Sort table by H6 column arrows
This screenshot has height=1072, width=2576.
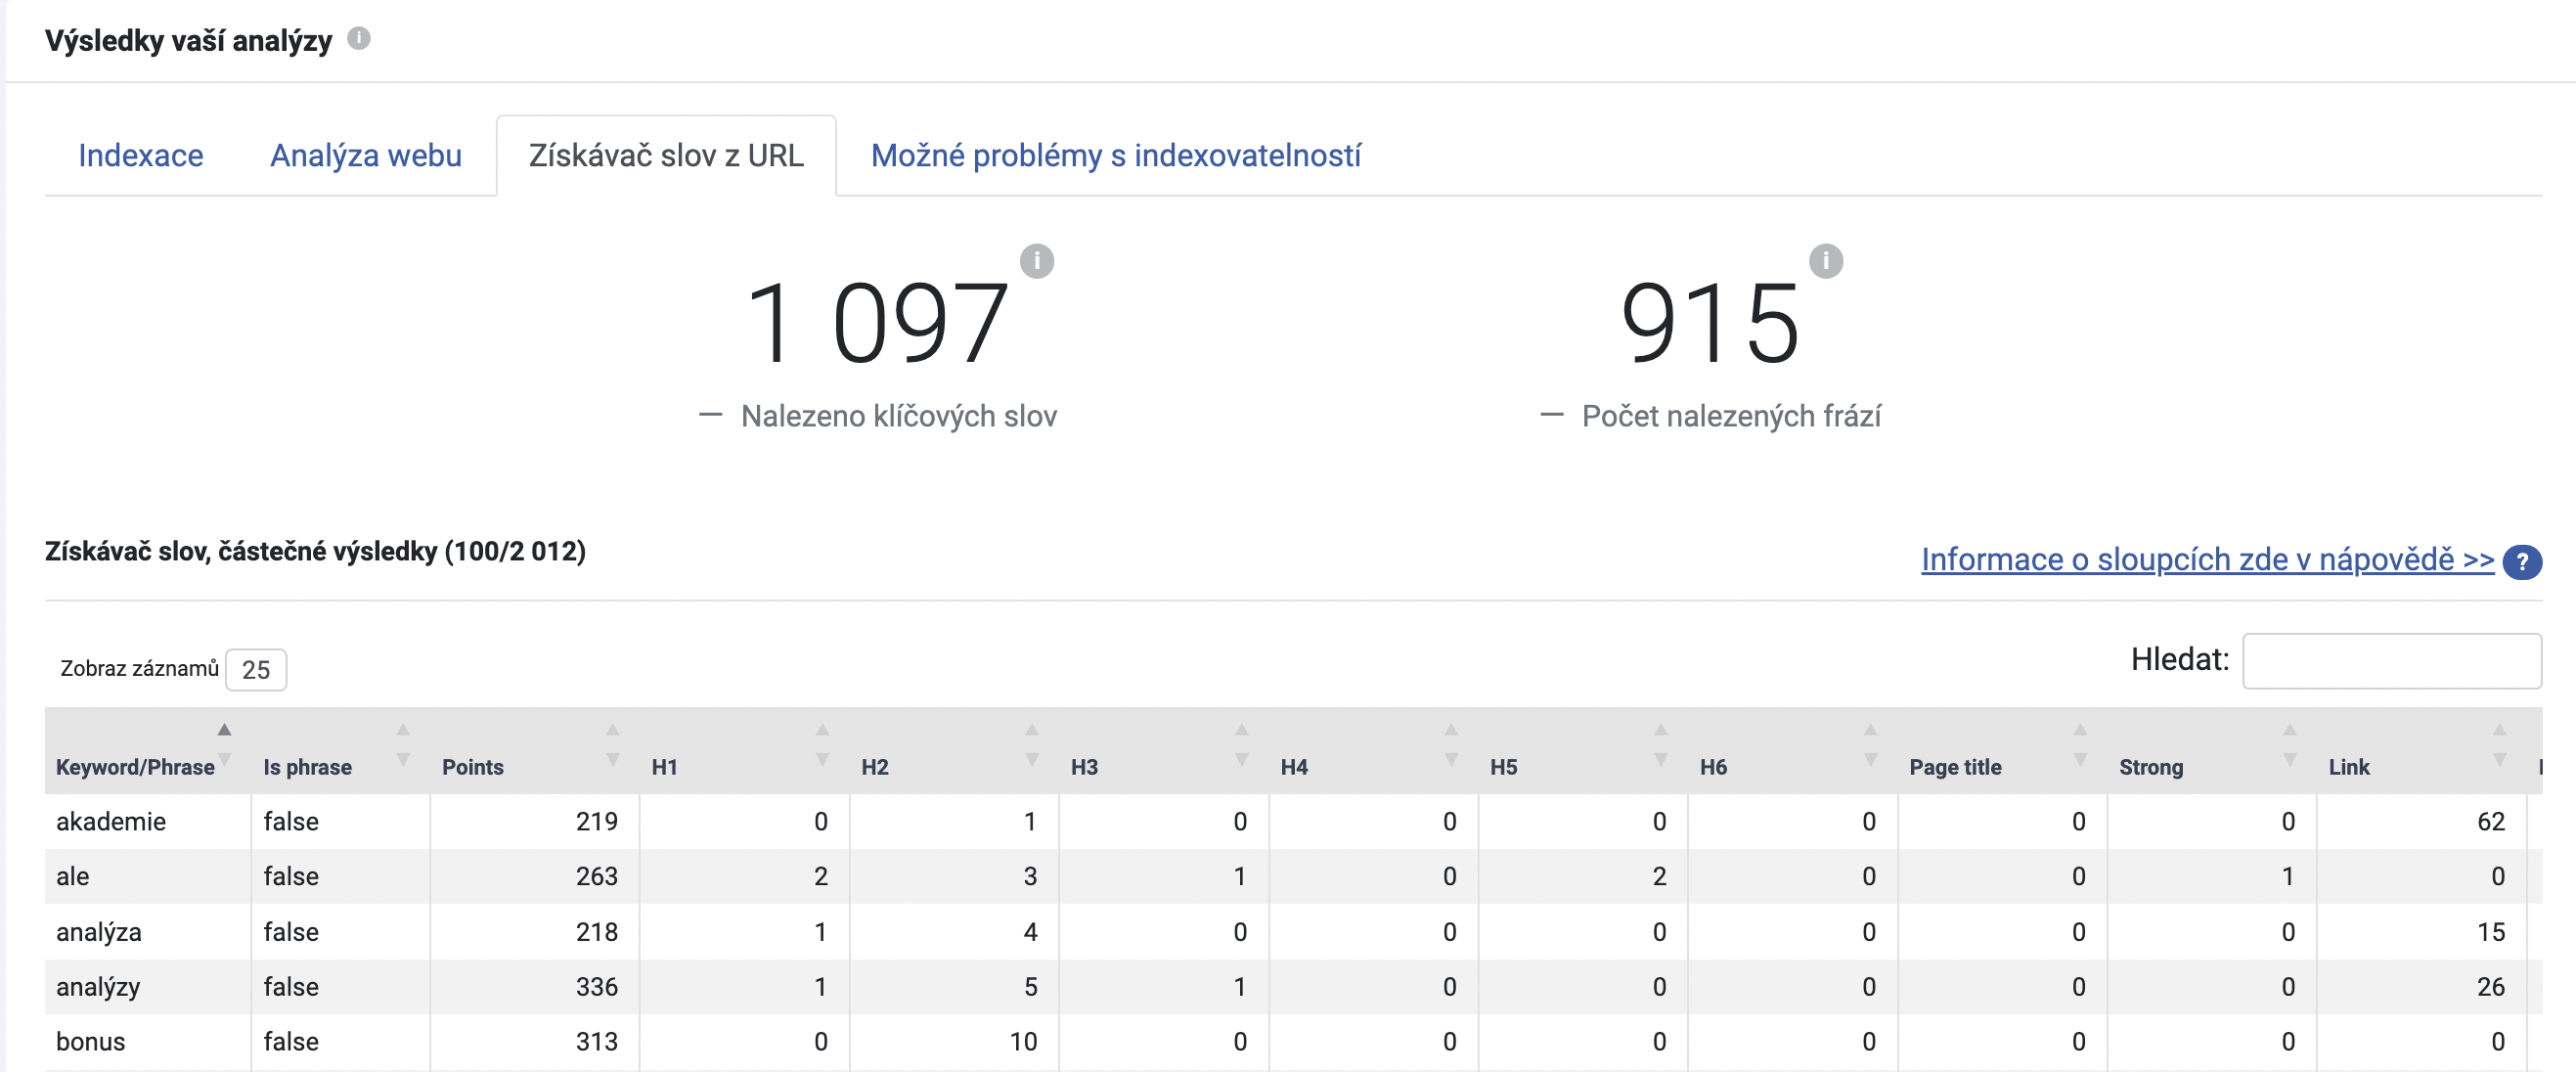pyautogui.click(x=1870, y=744)
